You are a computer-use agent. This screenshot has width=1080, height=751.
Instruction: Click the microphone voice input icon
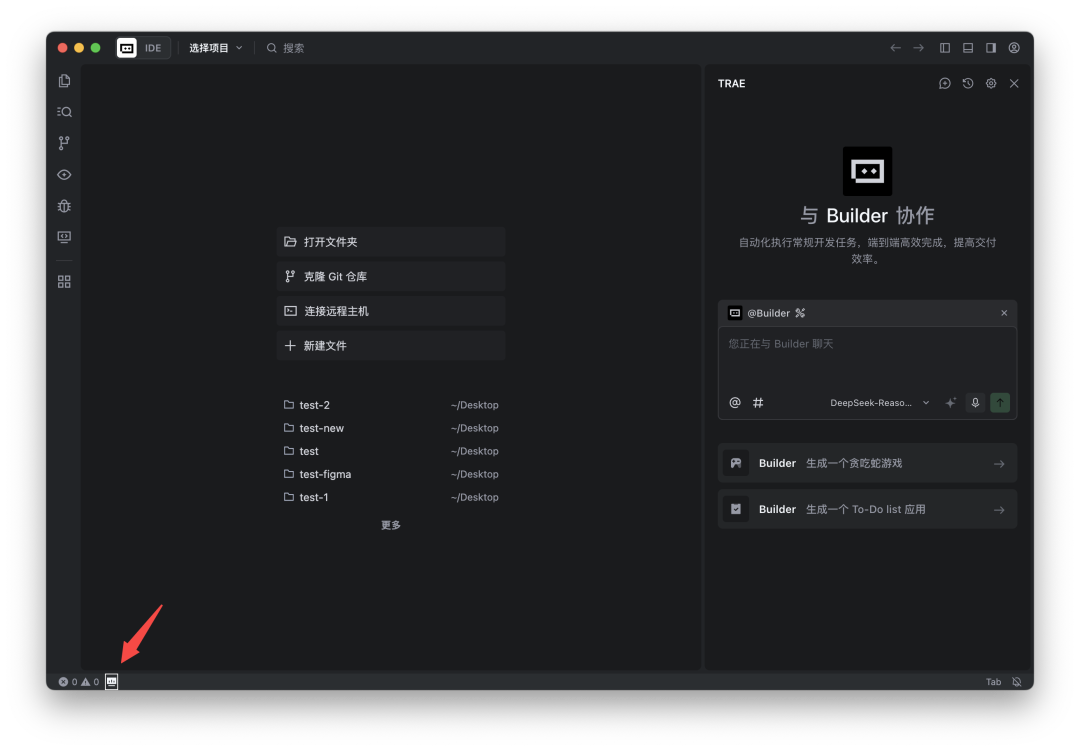click(x=975, y=402)
